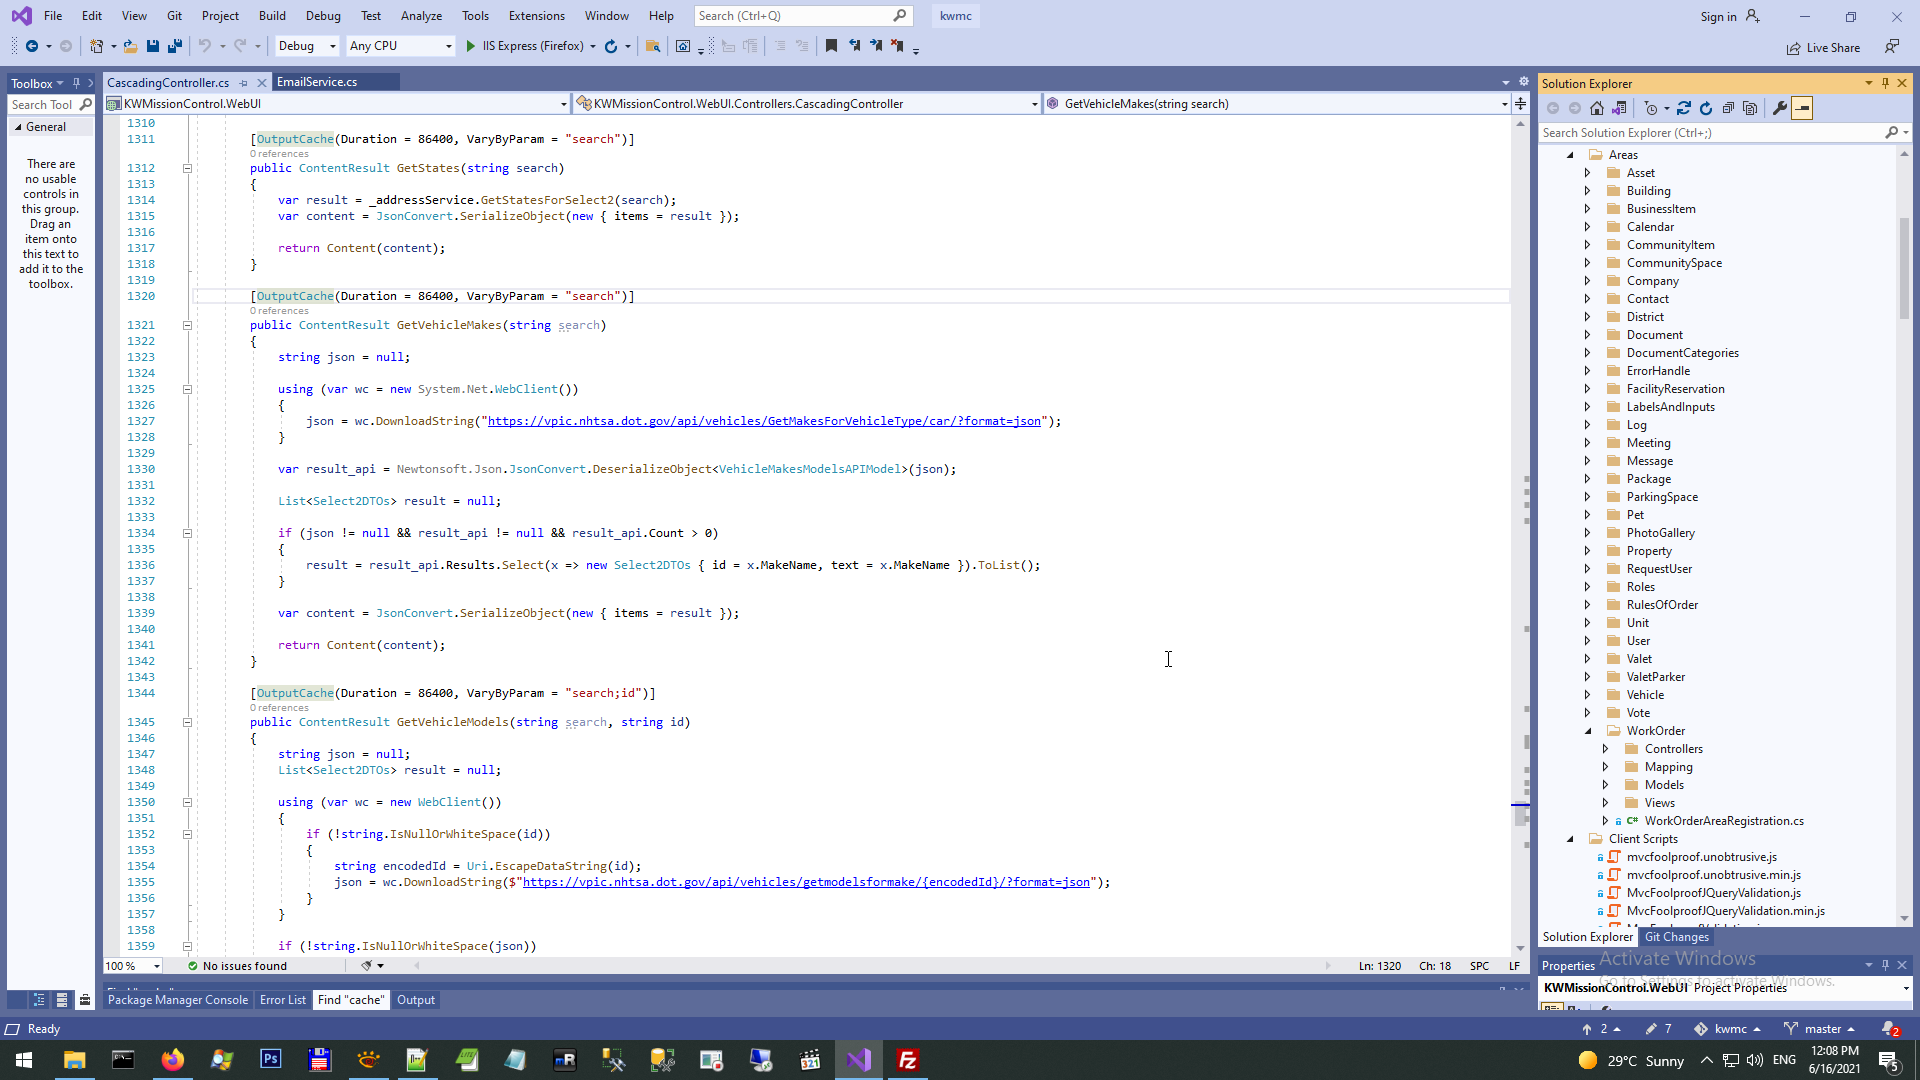Open Solution Explorer properties wrench icon
Screen dimensions: 1920x1080
(1780, 108)
